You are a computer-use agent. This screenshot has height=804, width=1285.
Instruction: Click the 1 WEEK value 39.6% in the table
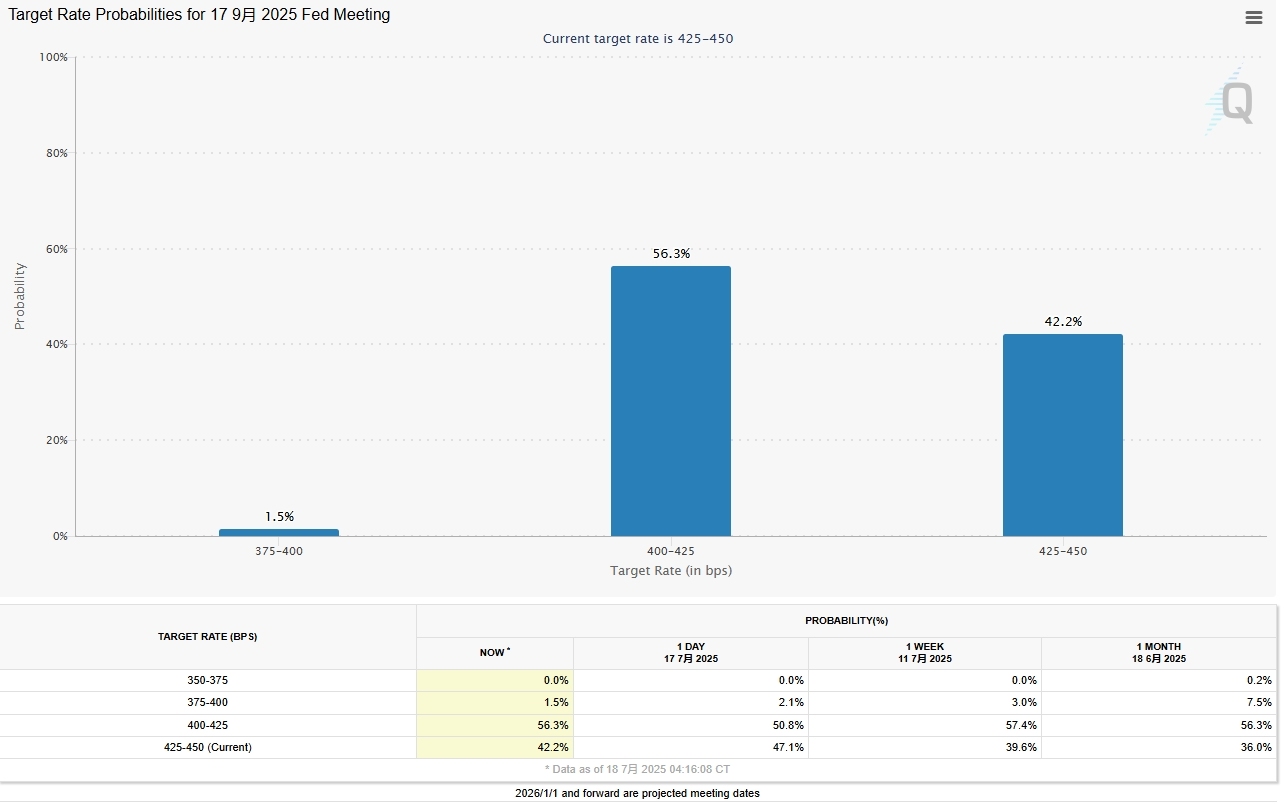[1021, 747]
